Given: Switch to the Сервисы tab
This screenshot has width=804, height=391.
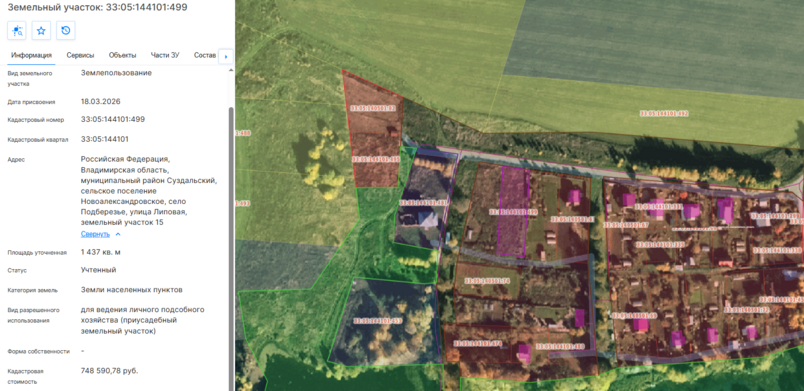Looking at the screenshot, I should (x=80, y=55).
